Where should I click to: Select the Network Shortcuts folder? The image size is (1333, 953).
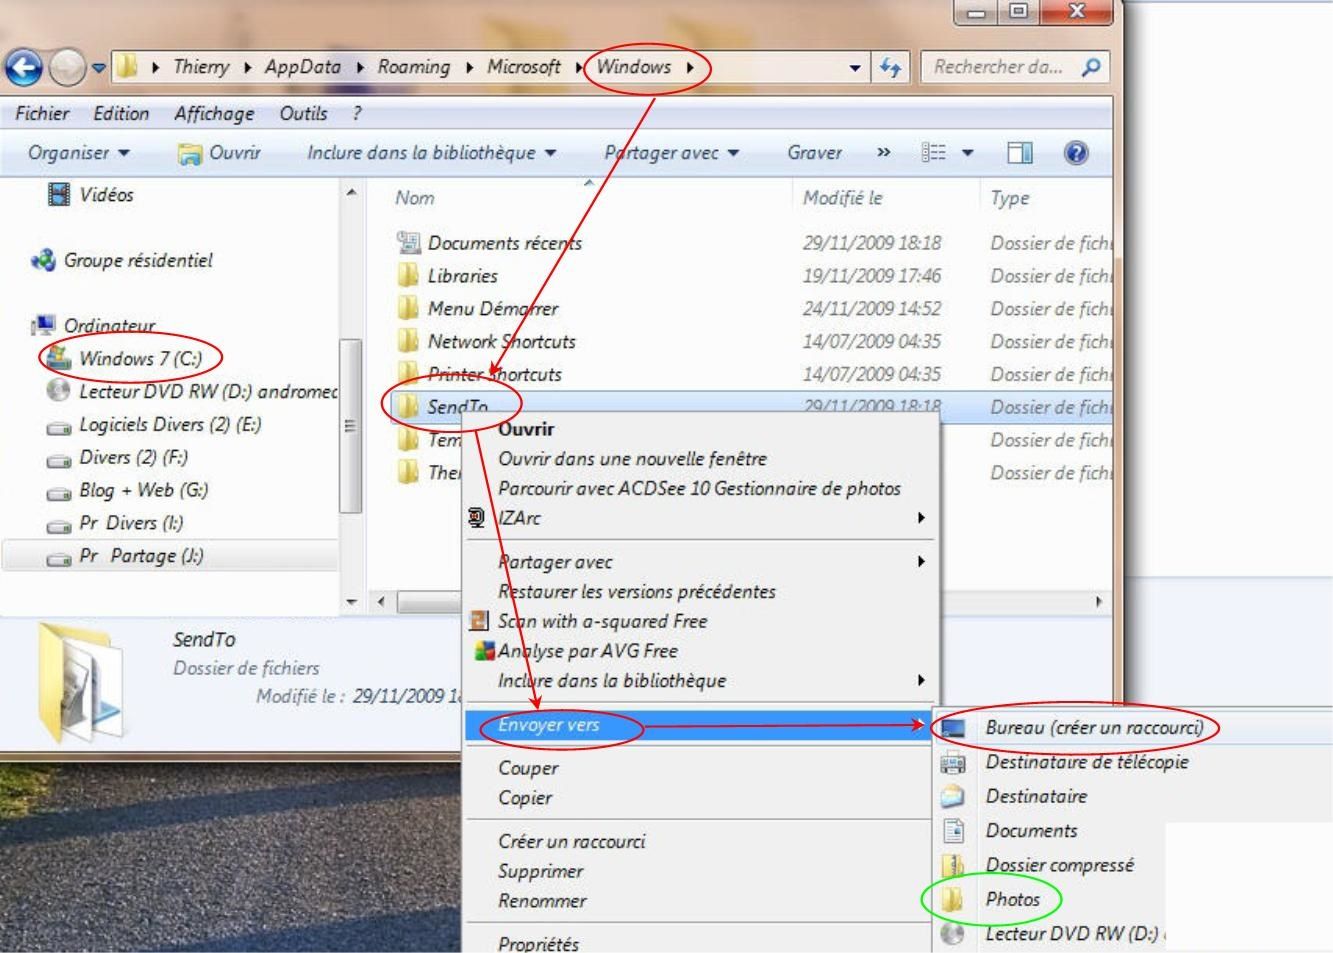coord(486,341)
